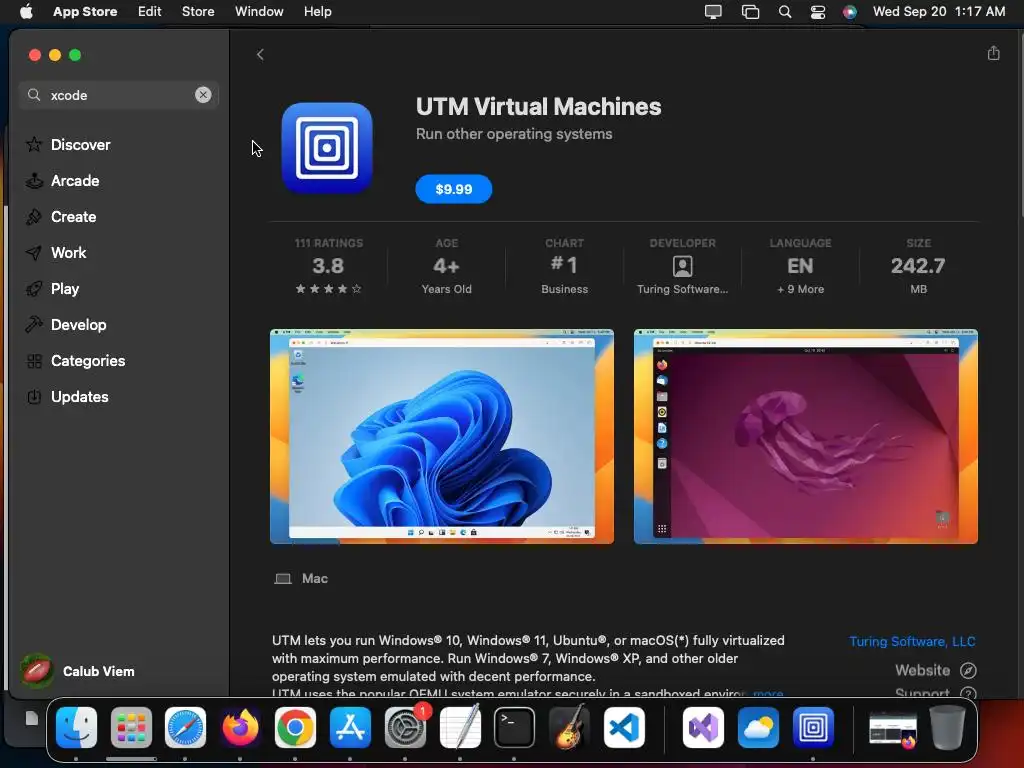This screenshot has width=1024, height=768.
Task: Open Control Center in menu bar
Action: [818, 12]
